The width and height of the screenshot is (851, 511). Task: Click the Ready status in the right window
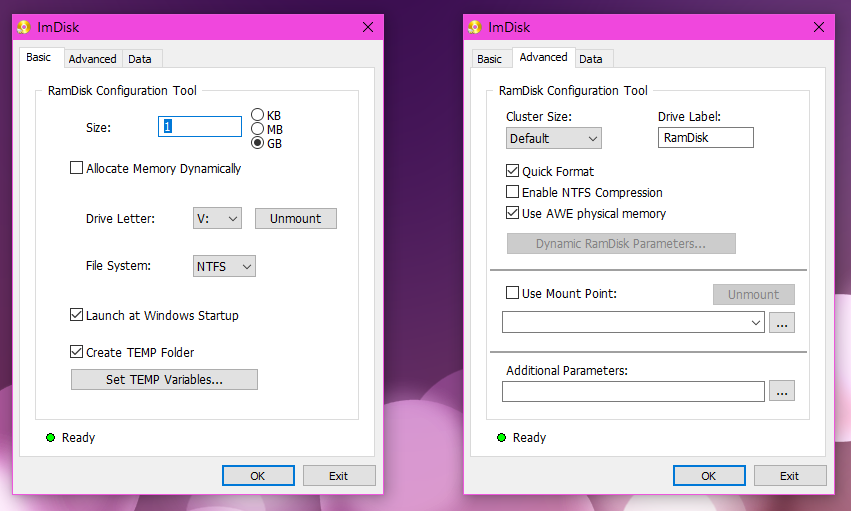[x=522, y=438]
